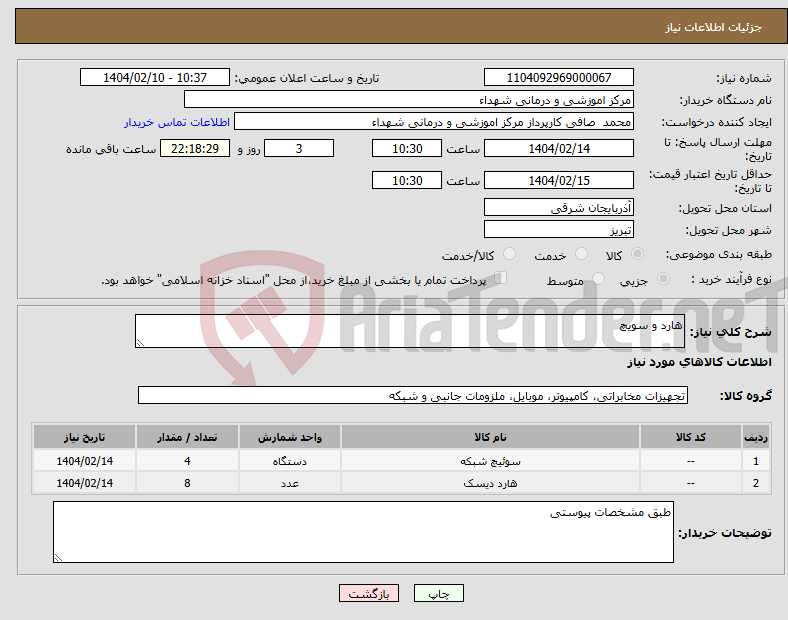The image size is (788, 620).
Task: Click the نام کالا column header
Action: [x=490, y=437]
